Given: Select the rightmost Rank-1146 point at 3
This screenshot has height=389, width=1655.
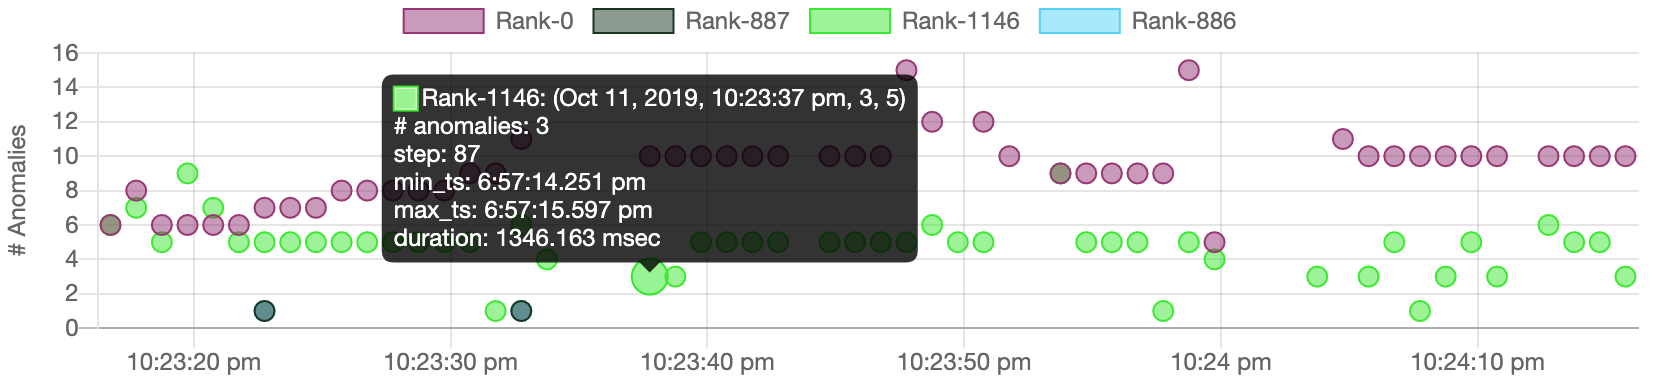Looking at the screenshot, I should [x=1626, y=277].
